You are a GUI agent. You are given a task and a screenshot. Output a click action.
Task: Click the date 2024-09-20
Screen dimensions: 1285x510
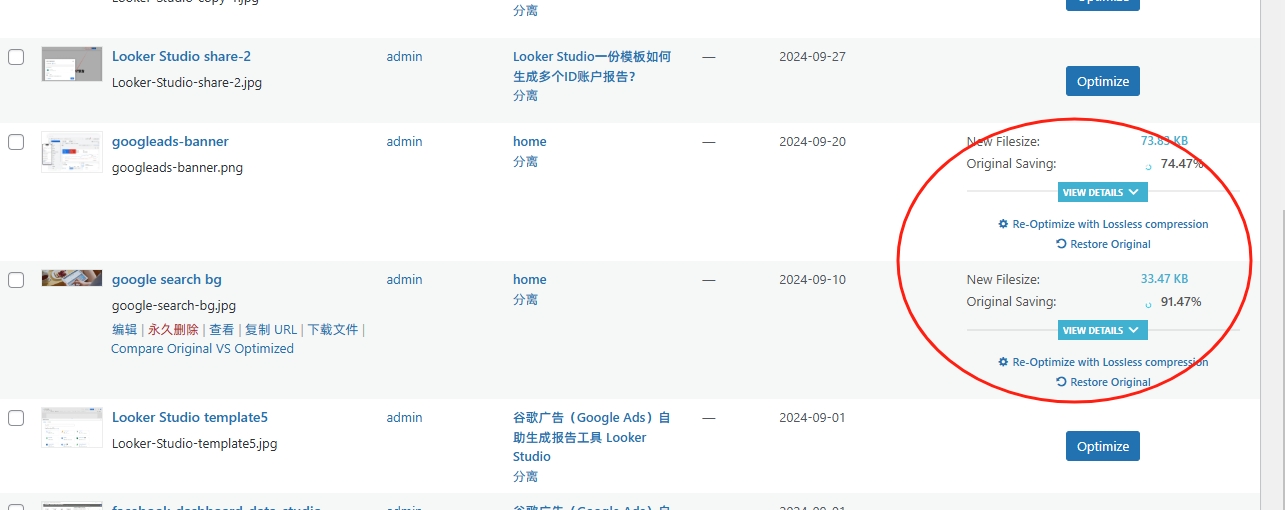pos(812,142)
